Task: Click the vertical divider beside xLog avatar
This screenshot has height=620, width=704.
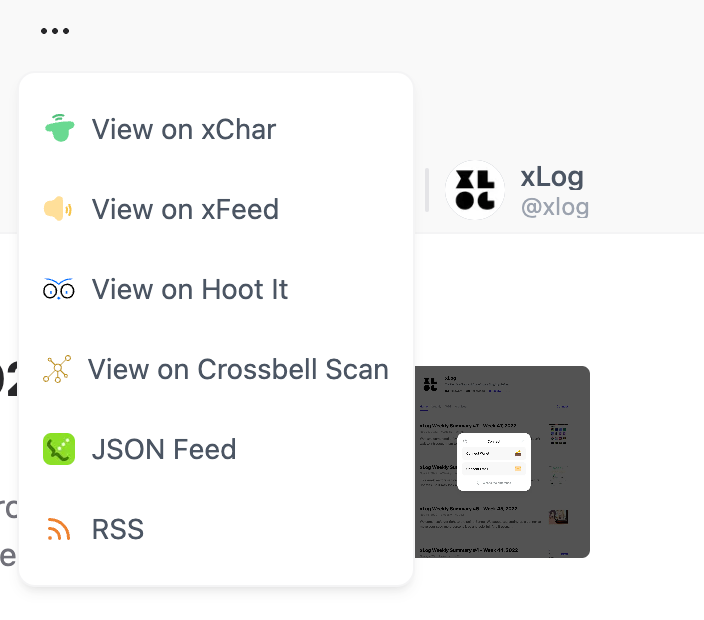Action: point(427,190)
